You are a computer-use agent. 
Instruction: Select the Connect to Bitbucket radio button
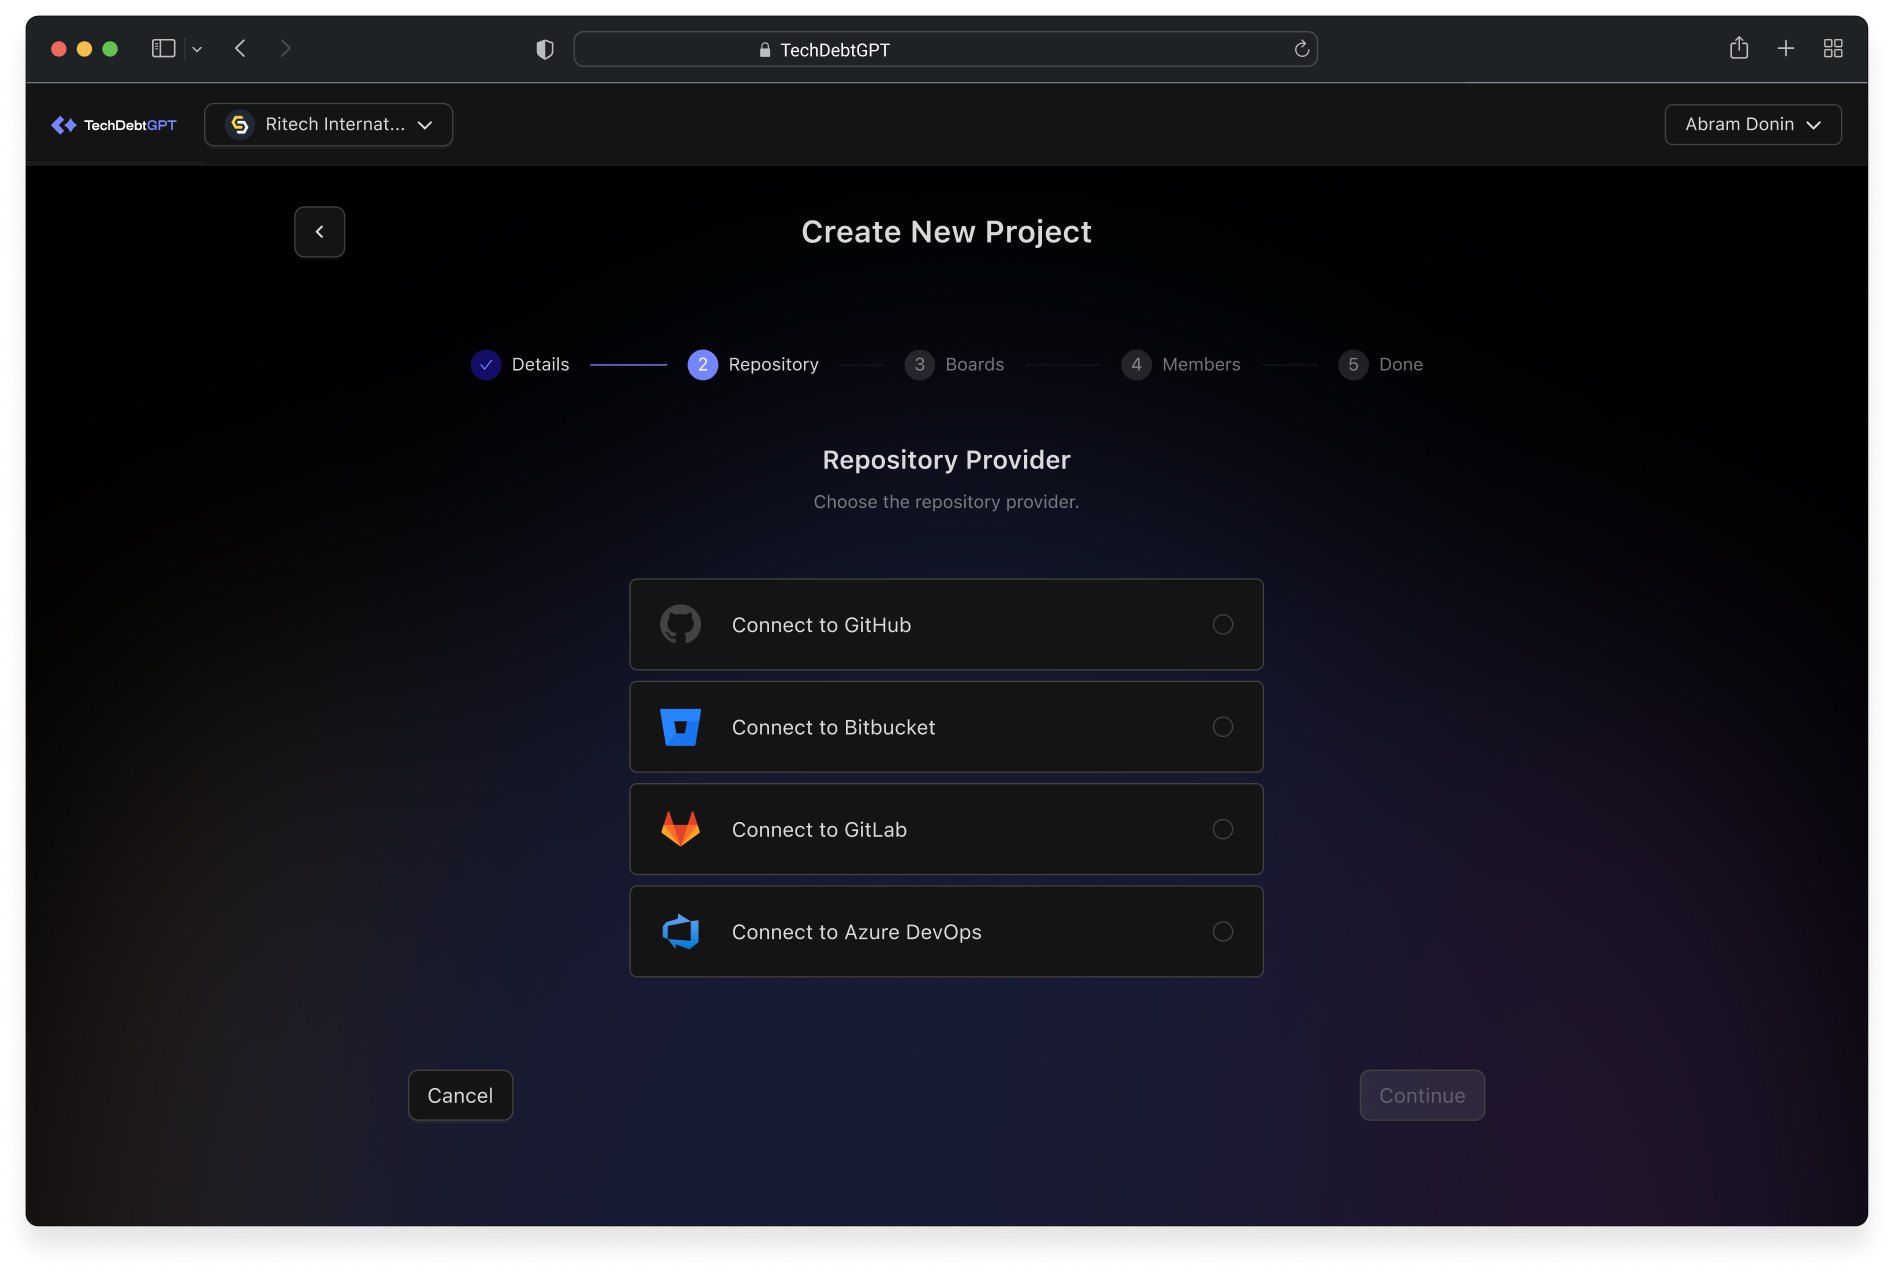click(x=1222, y=727)
